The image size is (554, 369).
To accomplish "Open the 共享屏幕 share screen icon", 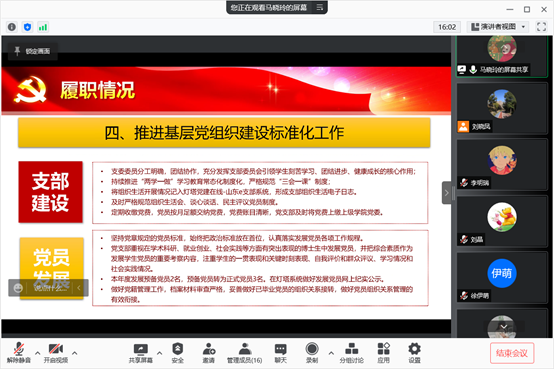I will tap(141, 353).
